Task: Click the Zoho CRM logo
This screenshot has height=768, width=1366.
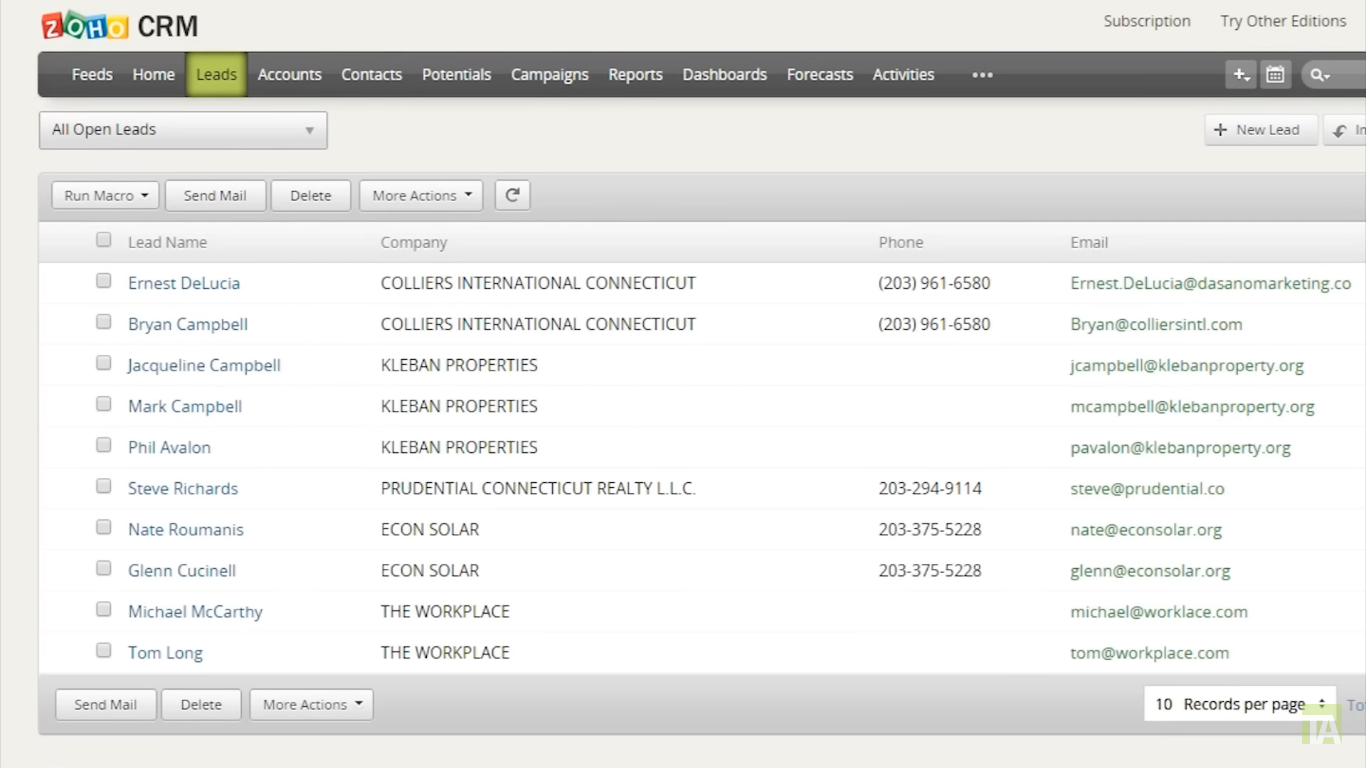Action: [x=120, y=25]
